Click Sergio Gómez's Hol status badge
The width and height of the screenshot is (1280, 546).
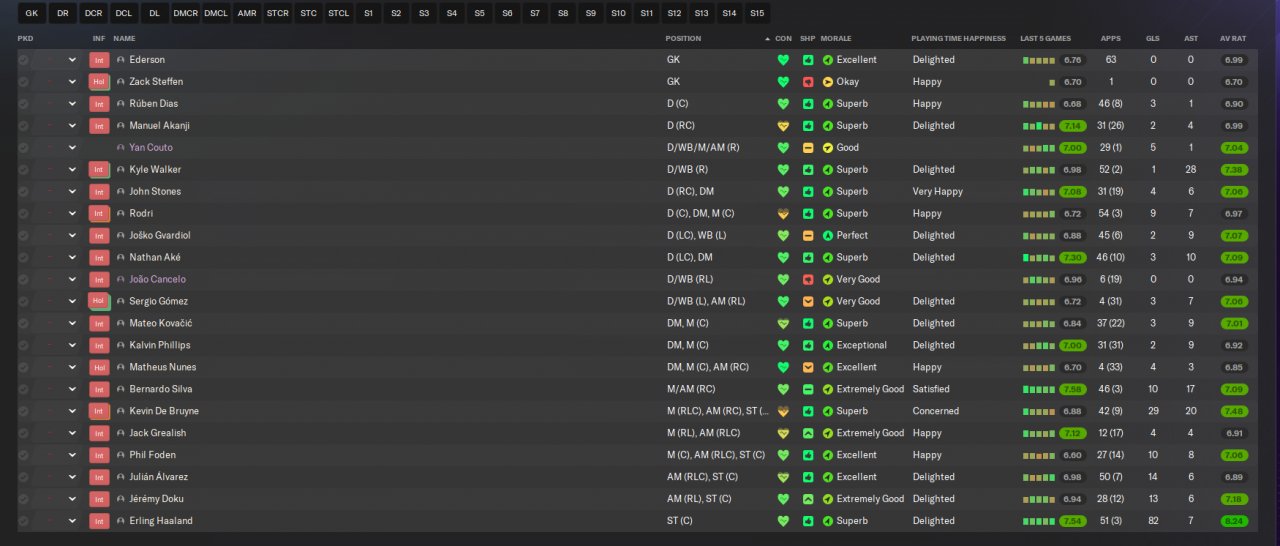pos(98,302)
